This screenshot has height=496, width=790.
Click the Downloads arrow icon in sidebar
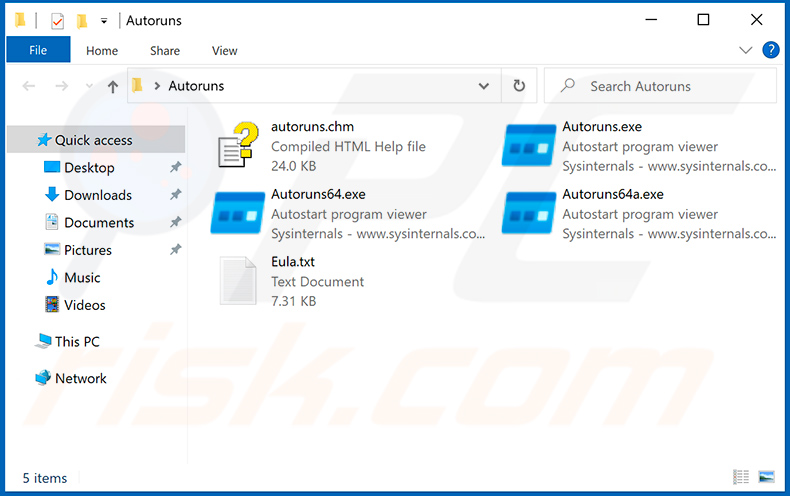[52, 194]
